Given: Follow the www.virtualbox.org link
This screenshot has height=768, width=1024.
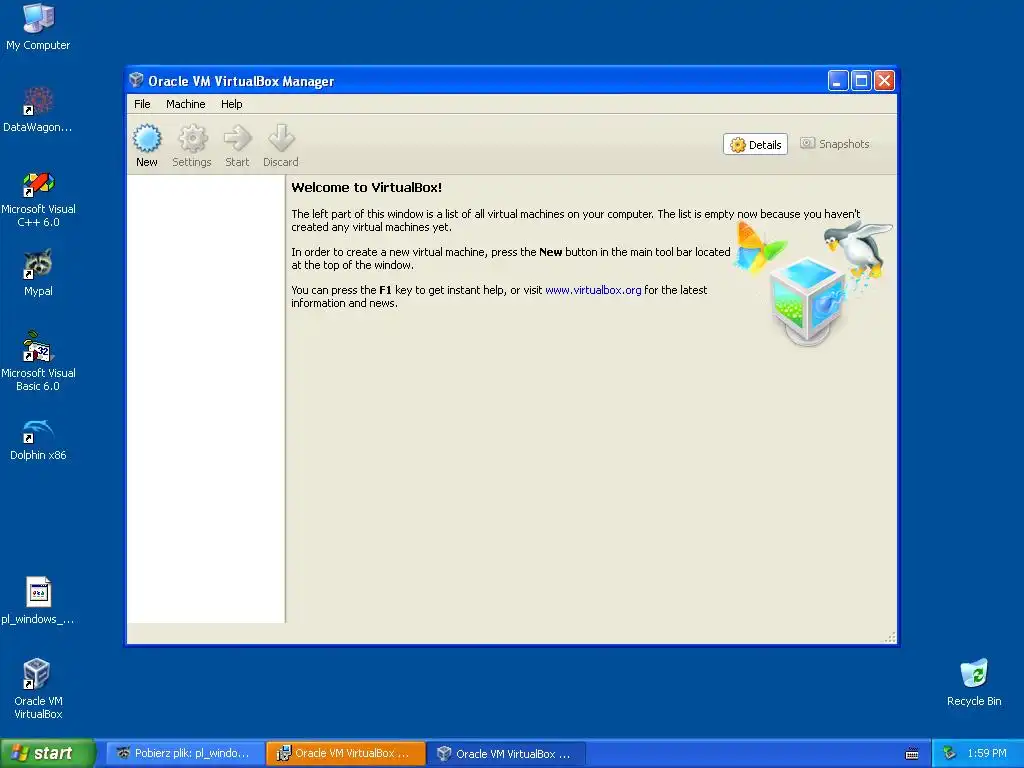Looking at the screenshot, I should (x=593, y=290).
